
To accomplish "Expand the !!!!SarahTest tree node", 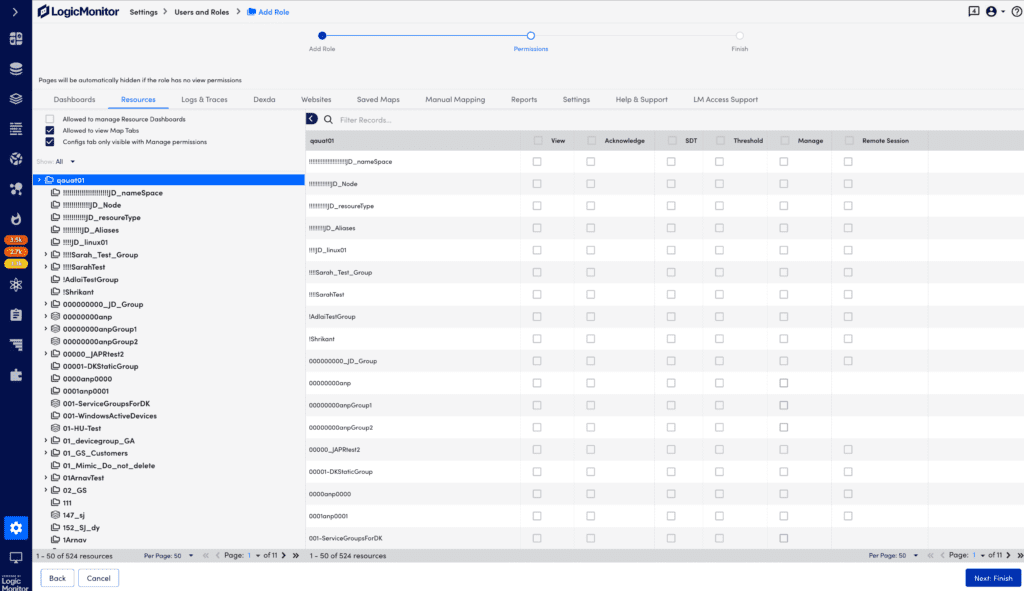I will (x=46, y=267).
